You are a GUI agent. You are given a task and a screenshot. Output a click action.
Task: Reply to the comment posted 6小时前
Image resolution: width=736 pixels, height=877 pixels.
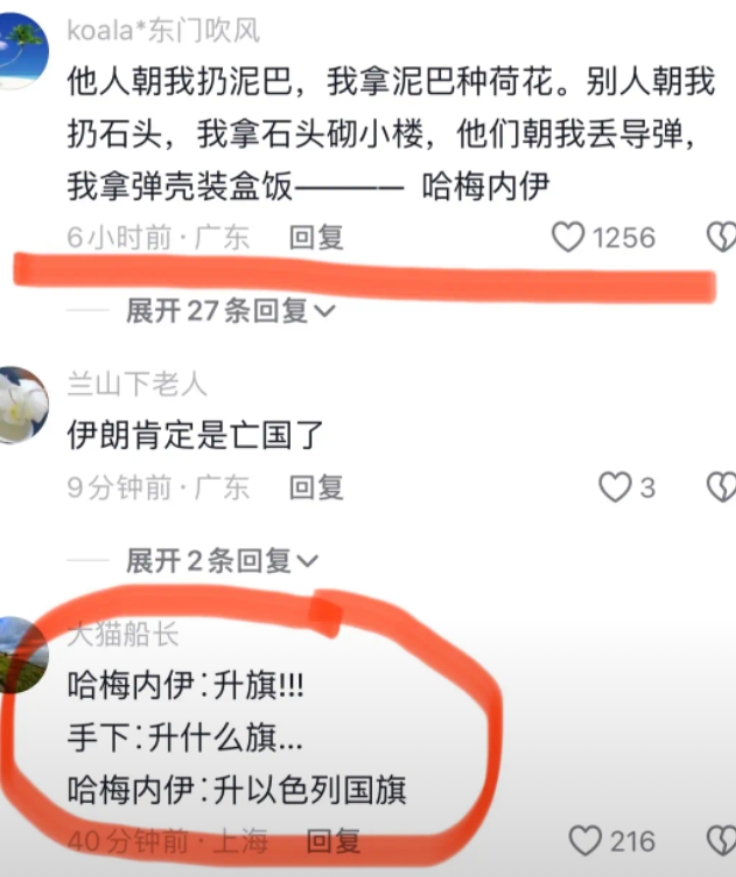click(x=316, y=238)
